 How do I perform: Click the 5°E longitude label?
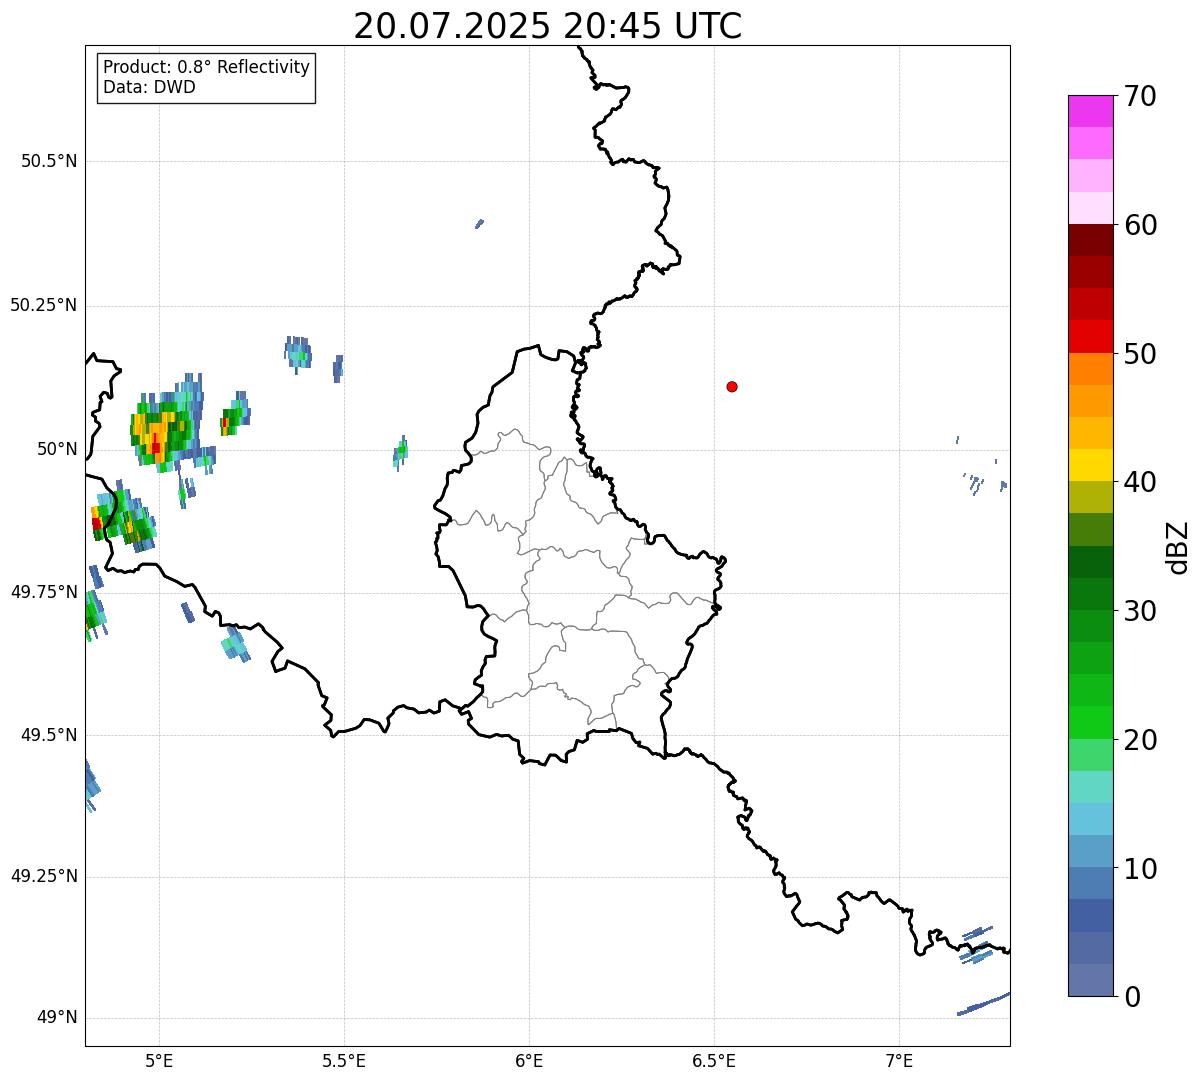click(159, 1060)
